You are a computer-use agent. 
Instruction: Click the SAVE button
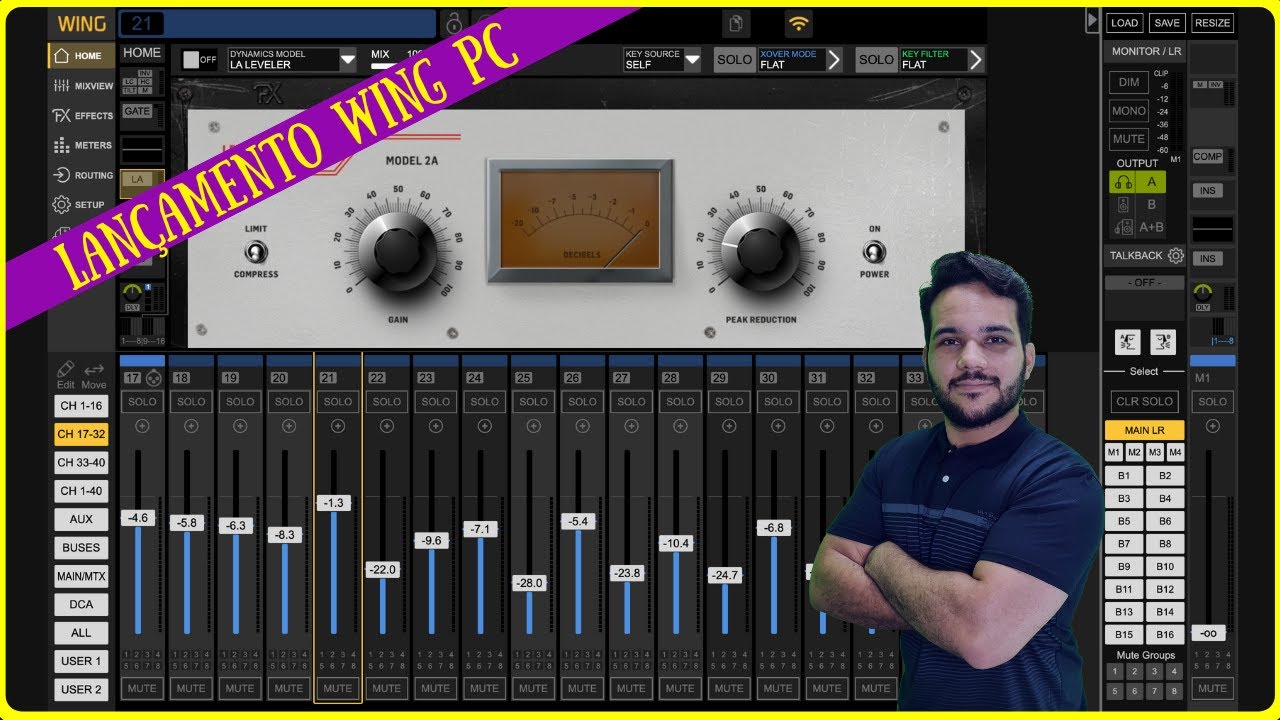pyautogui.click(x=1167, y=23)
